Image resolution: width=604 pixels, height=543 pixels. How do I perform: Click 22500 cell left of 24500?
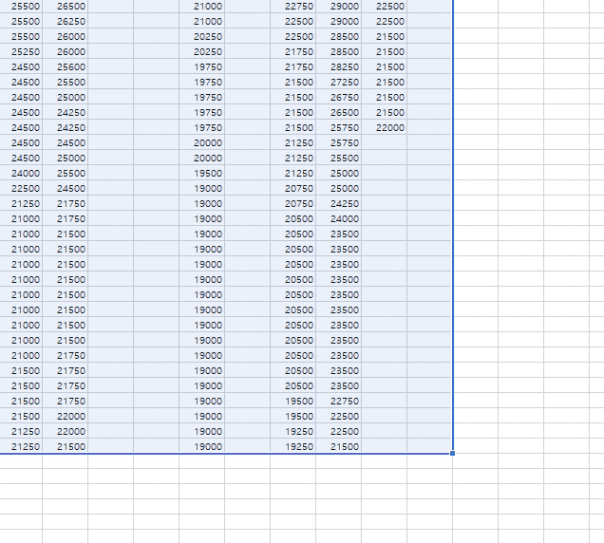21,188
